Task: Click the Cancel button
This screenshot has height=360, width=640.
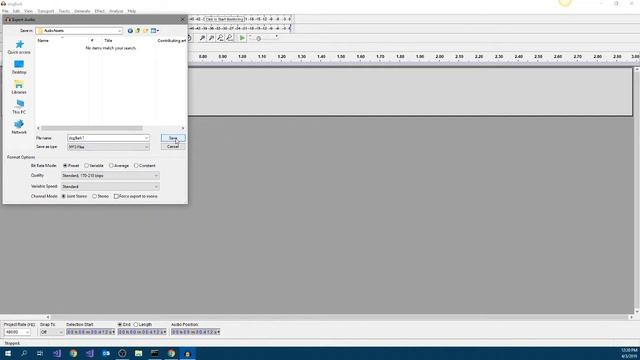Action: click(173, 147)
